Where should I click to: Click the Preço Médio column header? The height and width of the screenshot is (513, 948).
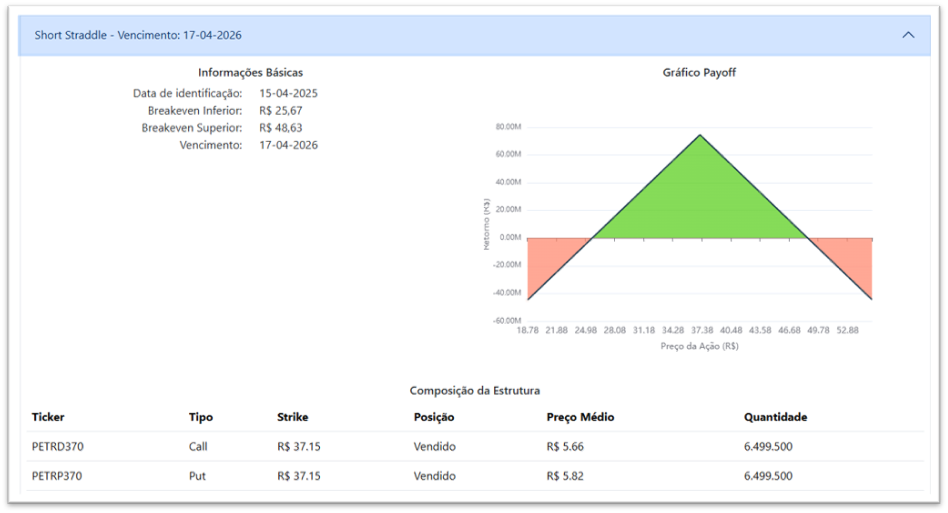click(x=580, y=417)
